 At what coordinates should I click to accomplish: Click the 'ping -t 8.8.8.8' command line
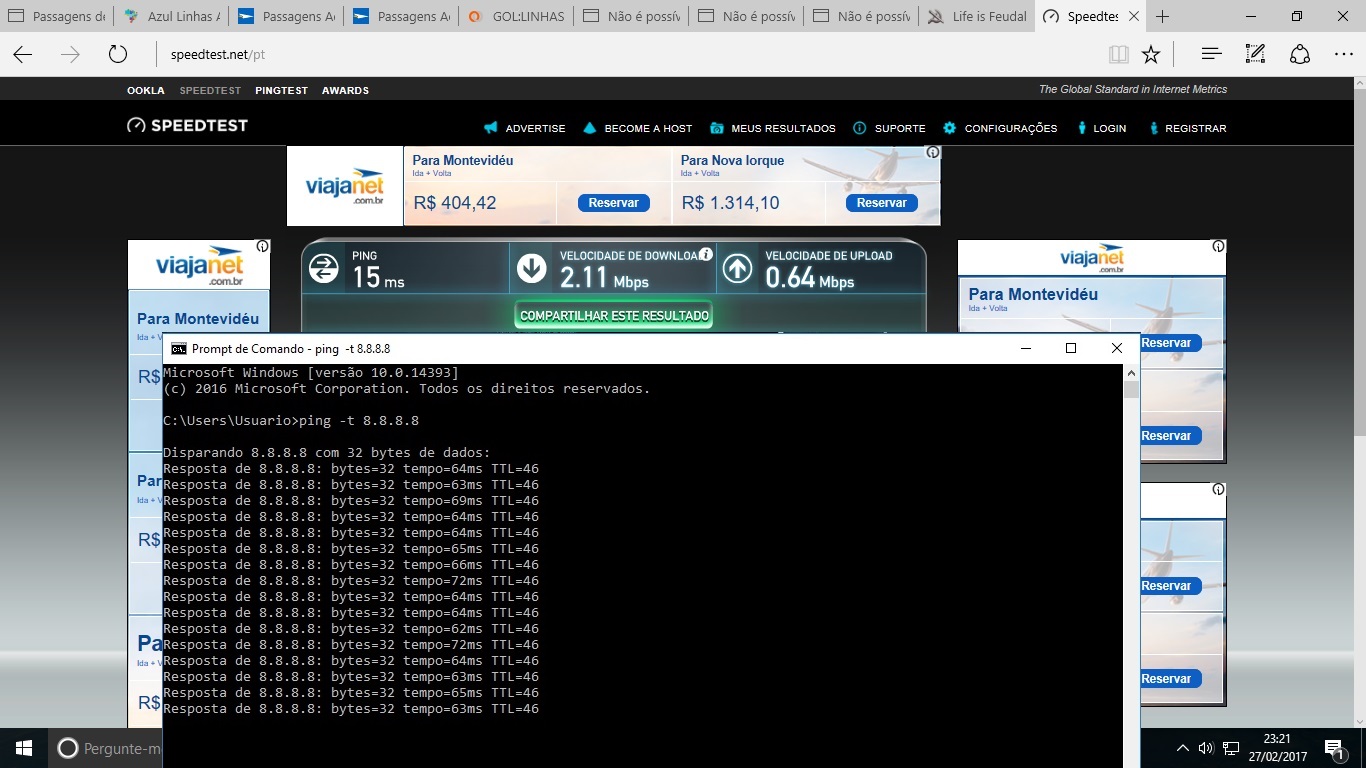[x=291, y=421]
